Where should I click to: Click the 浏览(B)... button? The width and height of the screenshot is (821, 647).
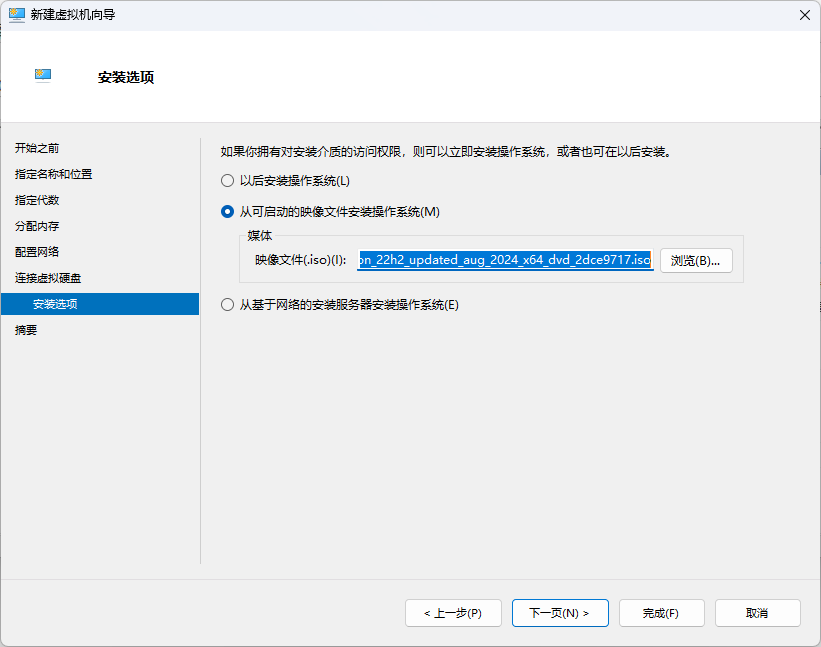pos(696,260)
